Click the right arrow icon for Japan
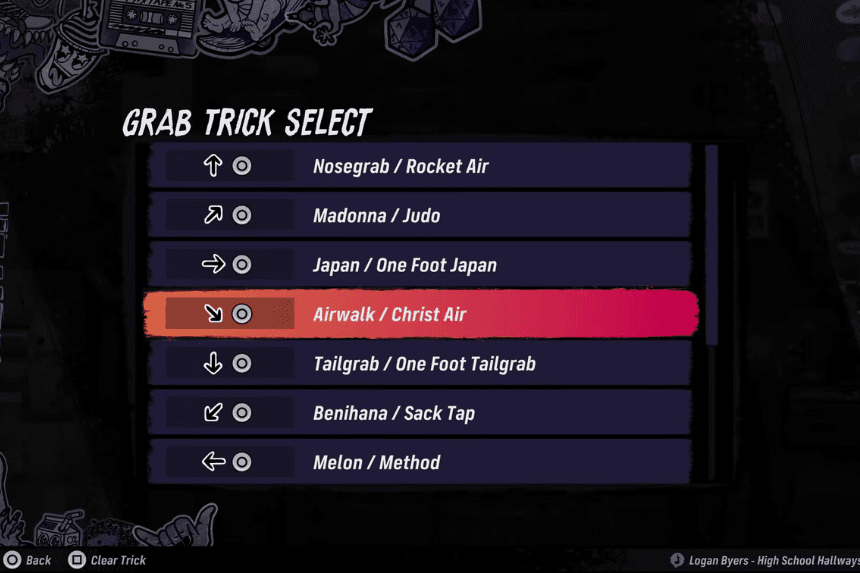The width and height of the screenshot is (860, 573). [x=212, y=265]
